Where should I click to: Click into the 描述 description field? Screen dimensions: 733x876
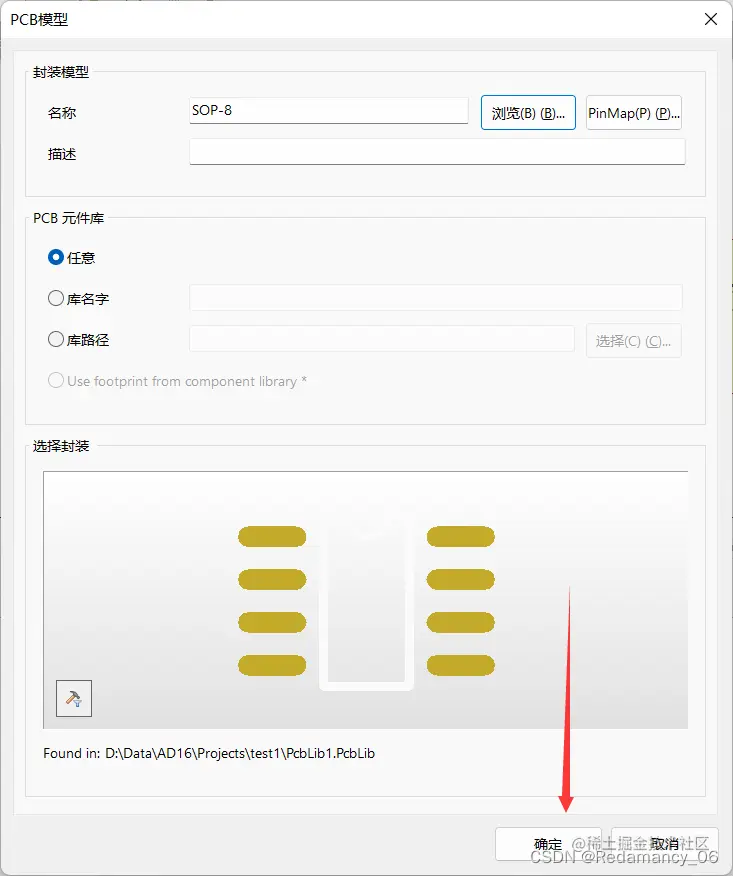pos(437,152)
